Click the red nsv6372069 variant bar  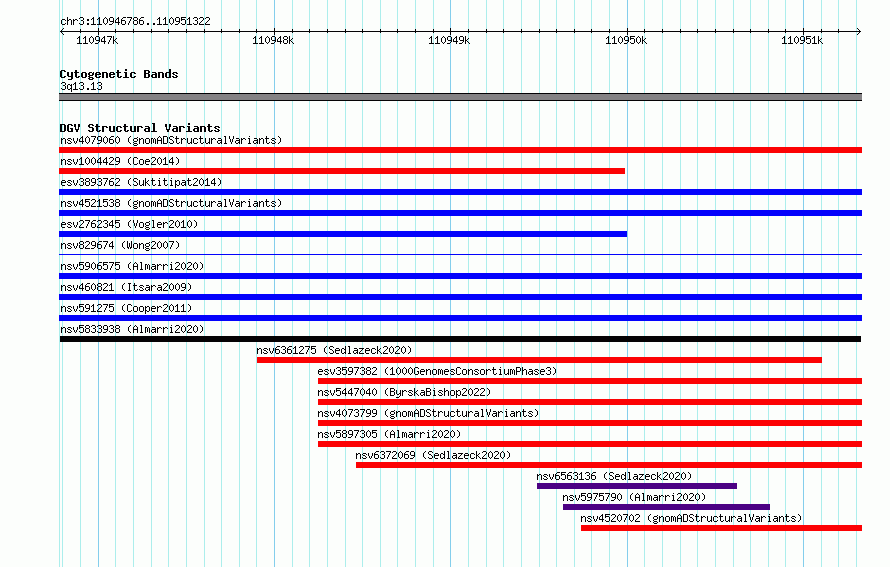pos(609,465)
